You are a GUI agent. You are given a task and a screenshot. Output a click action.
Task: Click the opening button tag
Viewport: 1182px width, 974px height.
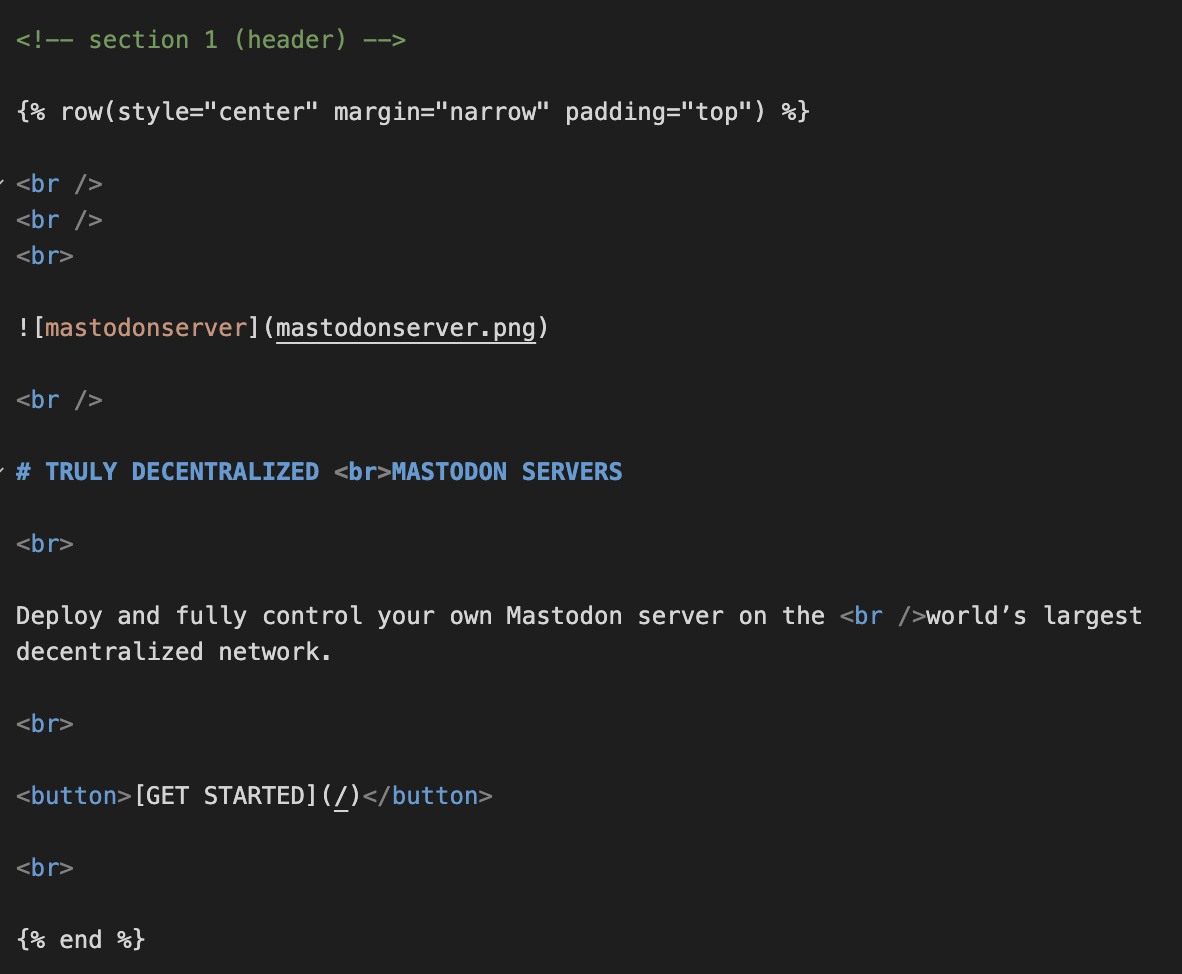pyautogui.click(x=74, y=796)
